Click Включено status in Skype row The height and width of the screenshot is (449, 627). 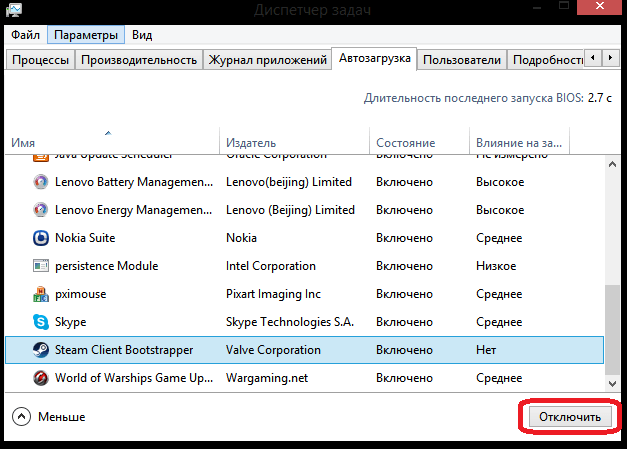(x=404, y=322)
